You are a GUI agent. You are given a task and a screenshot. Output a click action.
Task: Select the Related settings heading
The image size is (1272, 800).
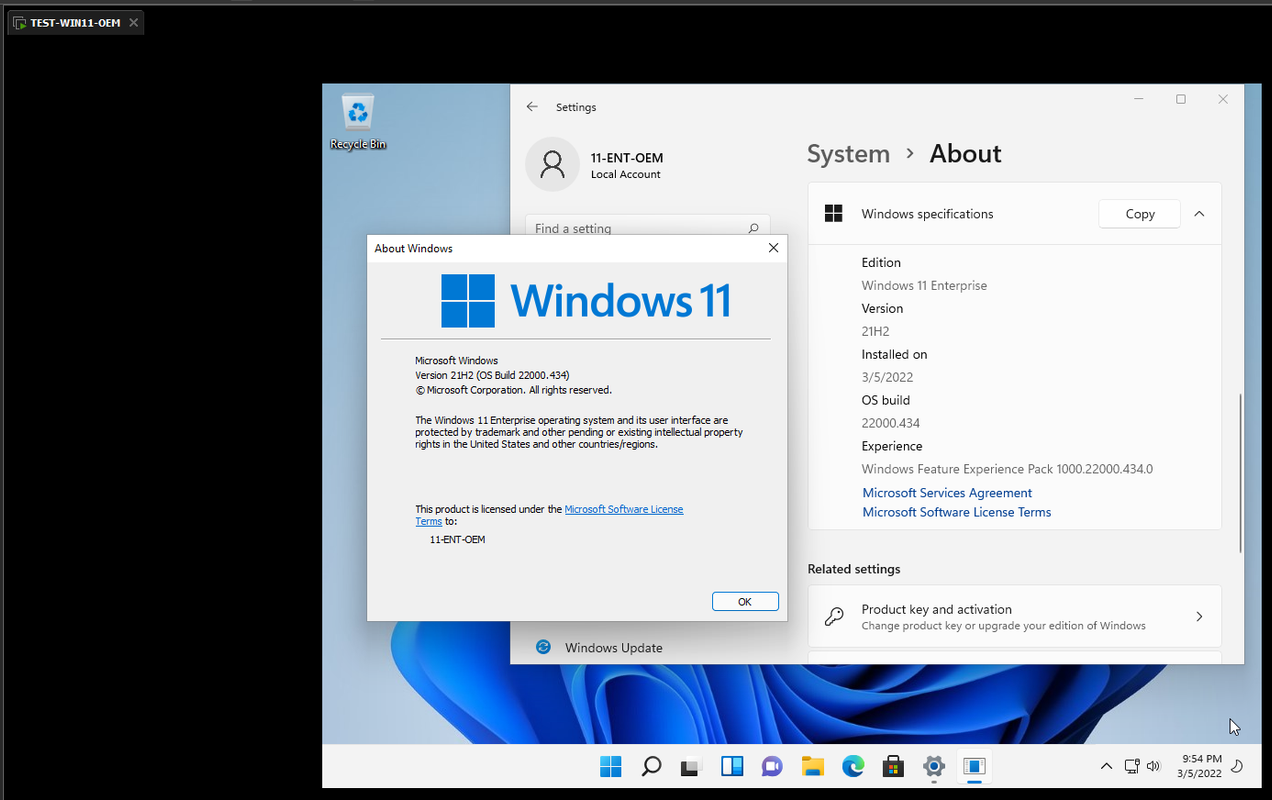(x=854, y=569)
